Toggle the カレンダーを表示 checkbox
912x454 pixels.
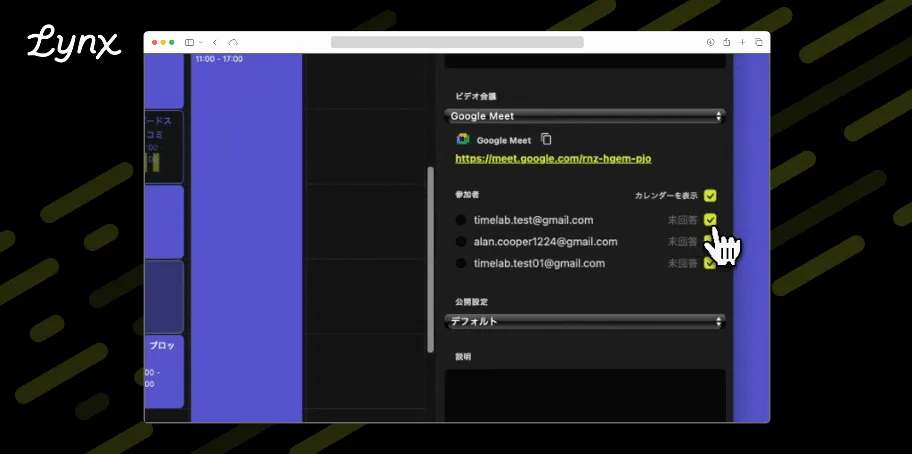click(710, 195)
